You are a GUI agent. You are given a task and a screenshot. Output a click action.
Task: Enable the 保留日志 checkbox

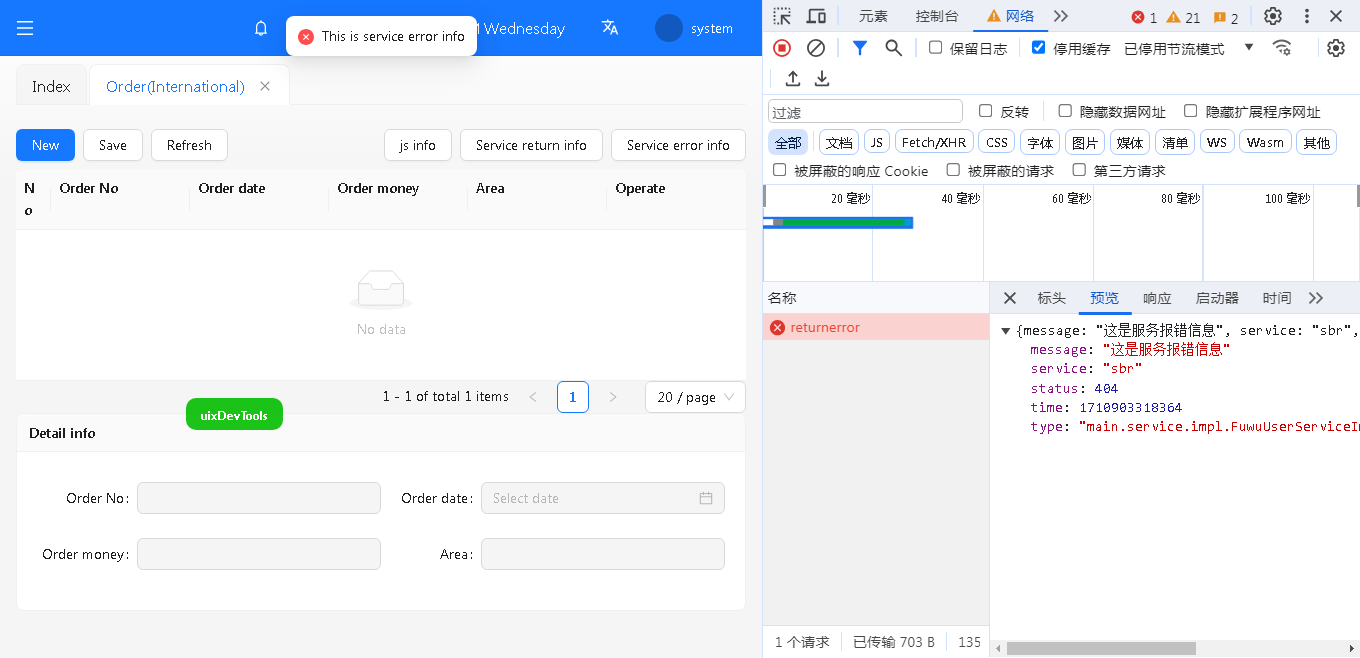(x=936, y=47)
